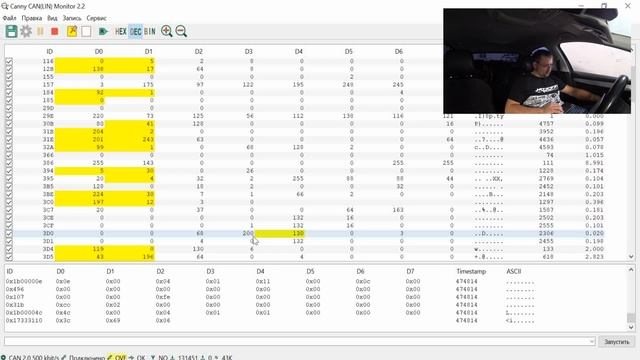Open the Вид menu

[52, 18]
